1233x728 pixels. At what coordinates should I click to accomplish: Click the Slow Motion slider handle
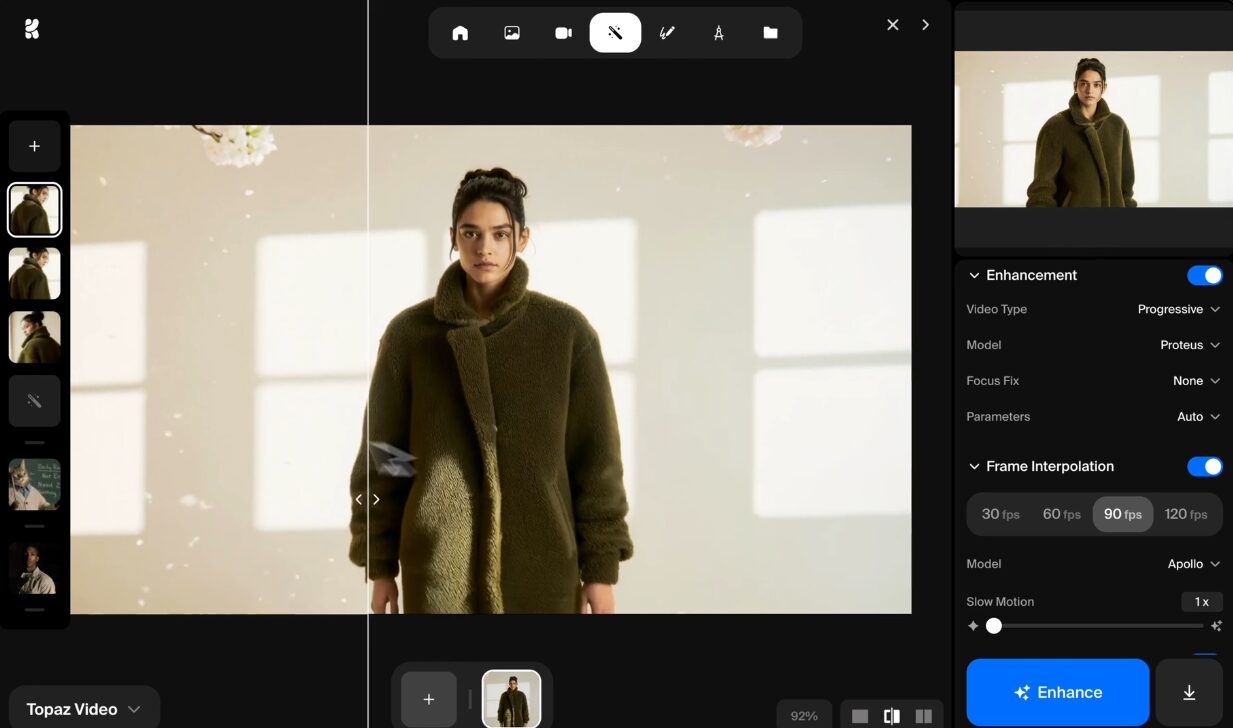click(x=993, y=626)
